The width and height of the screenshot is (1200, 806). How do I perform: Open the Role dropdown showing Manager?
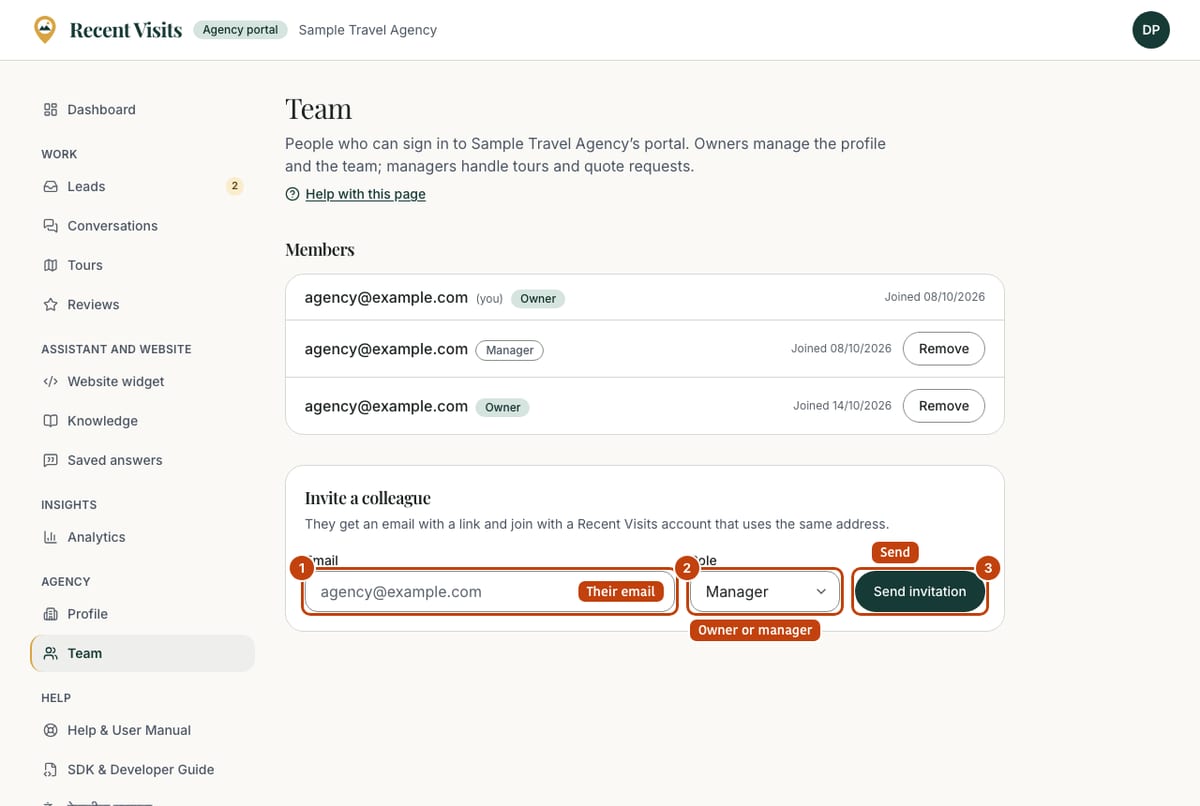tap(765, 592)
